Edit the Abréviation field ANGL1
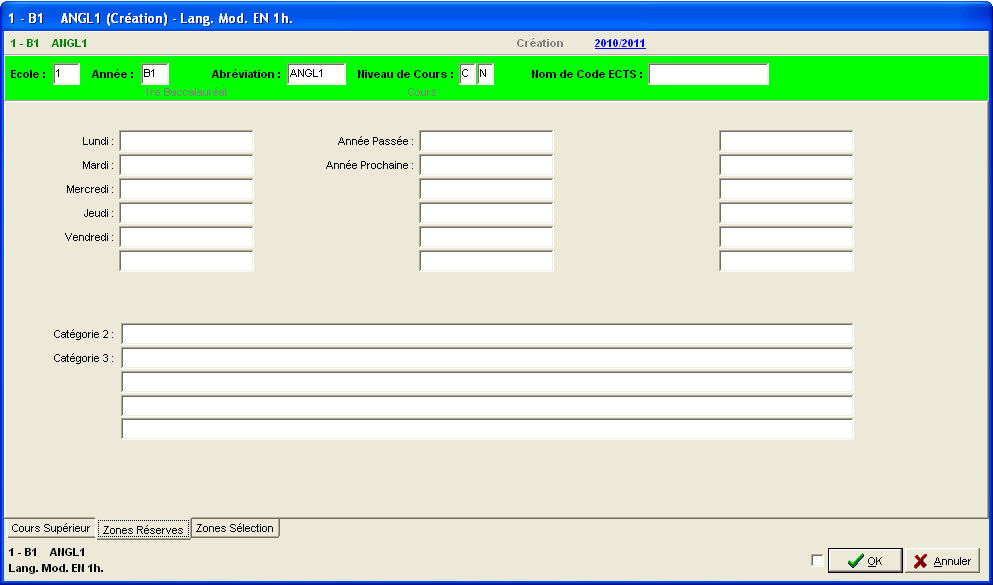 (317, 74)
